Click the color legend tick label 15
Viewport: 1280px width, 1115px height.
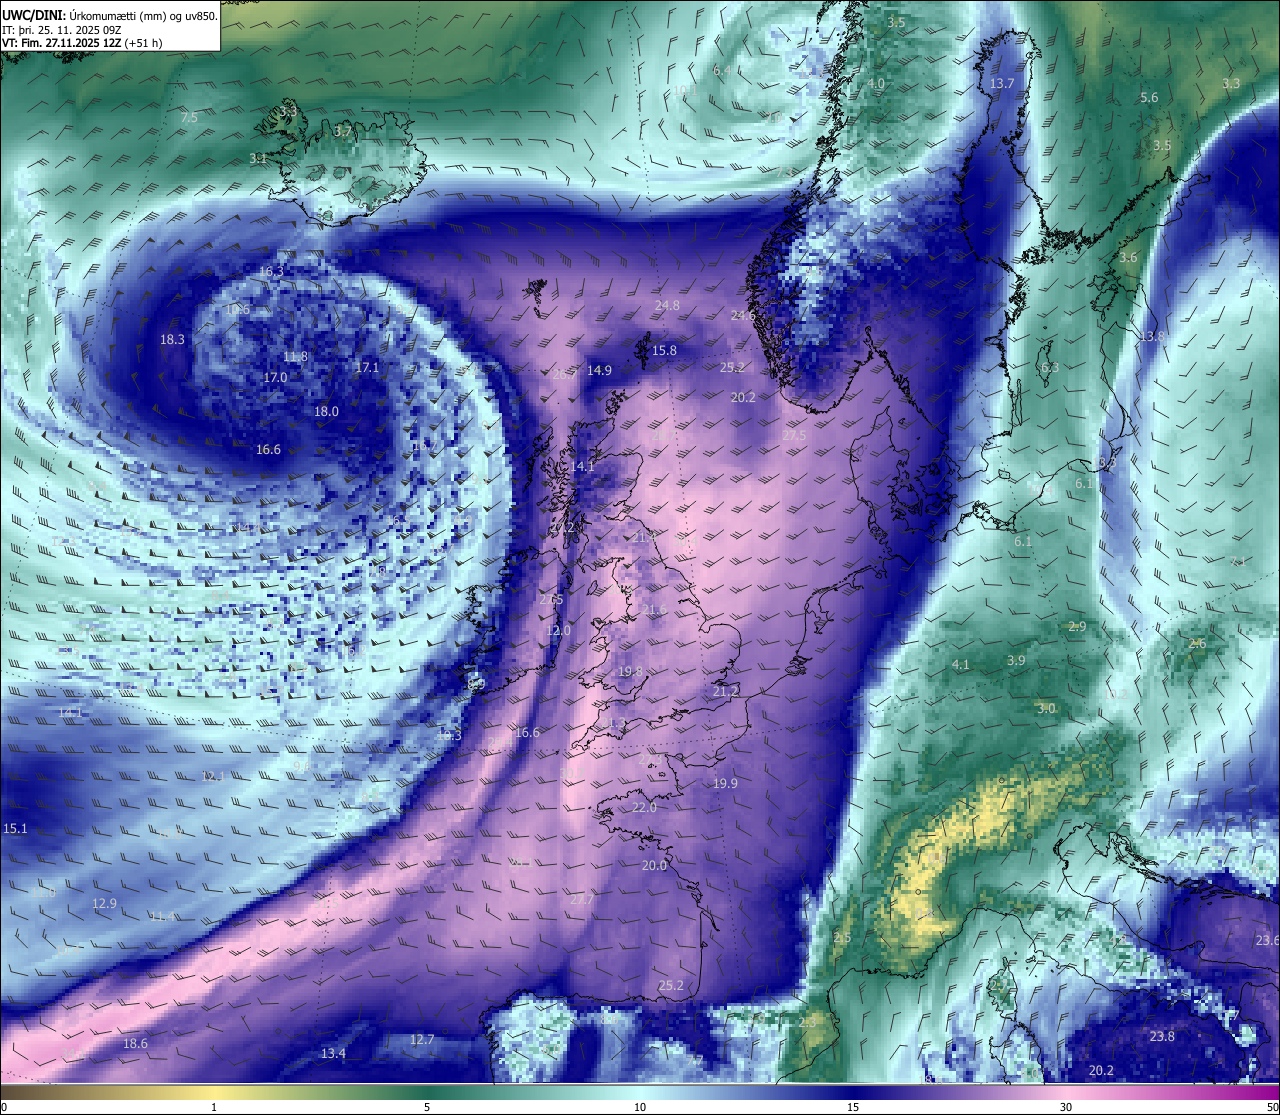(853, 1106)
